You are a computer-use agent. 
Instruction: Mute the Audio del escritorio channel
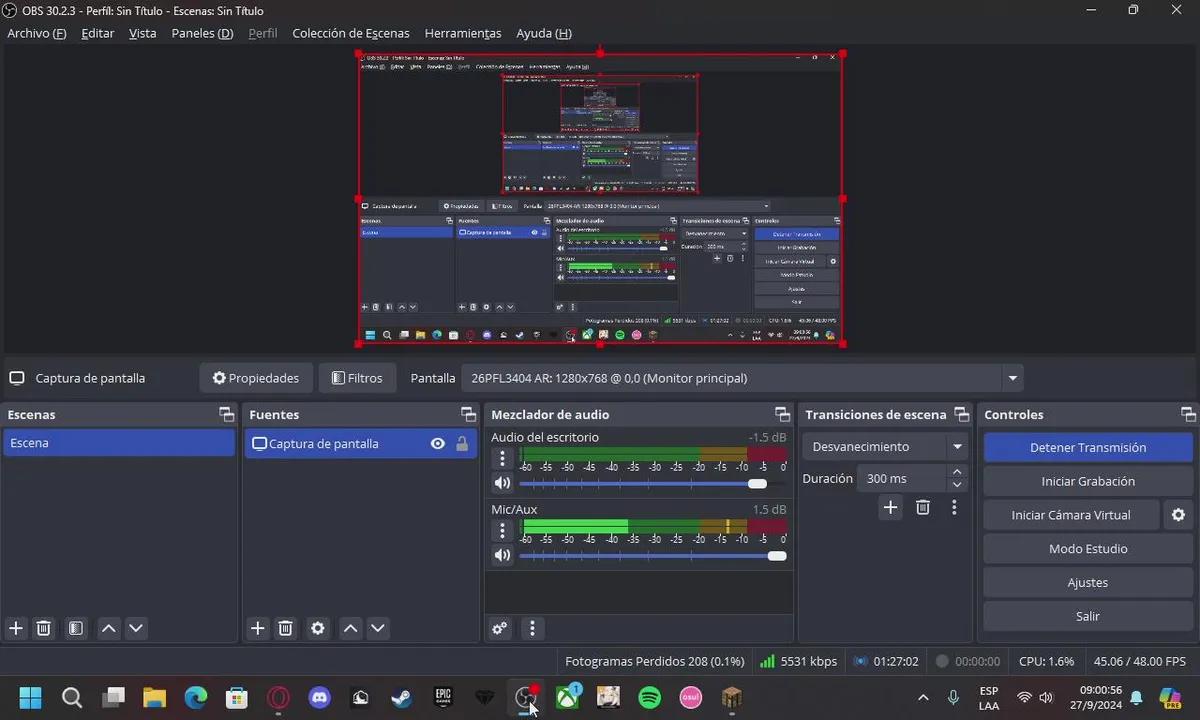click(502, 483)
